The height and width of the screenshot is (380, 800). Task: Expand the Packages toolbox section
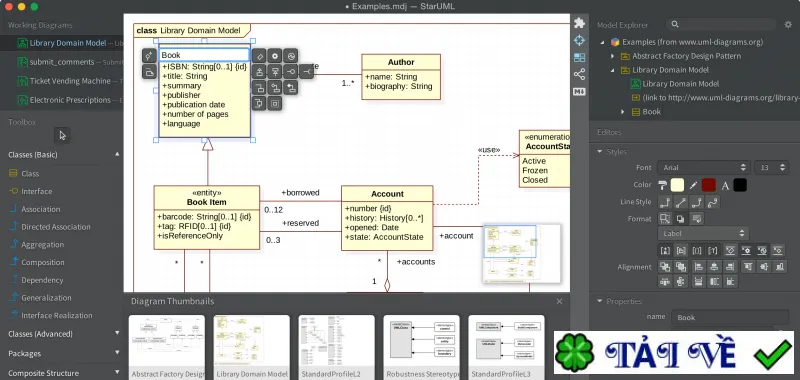(117, 353)
